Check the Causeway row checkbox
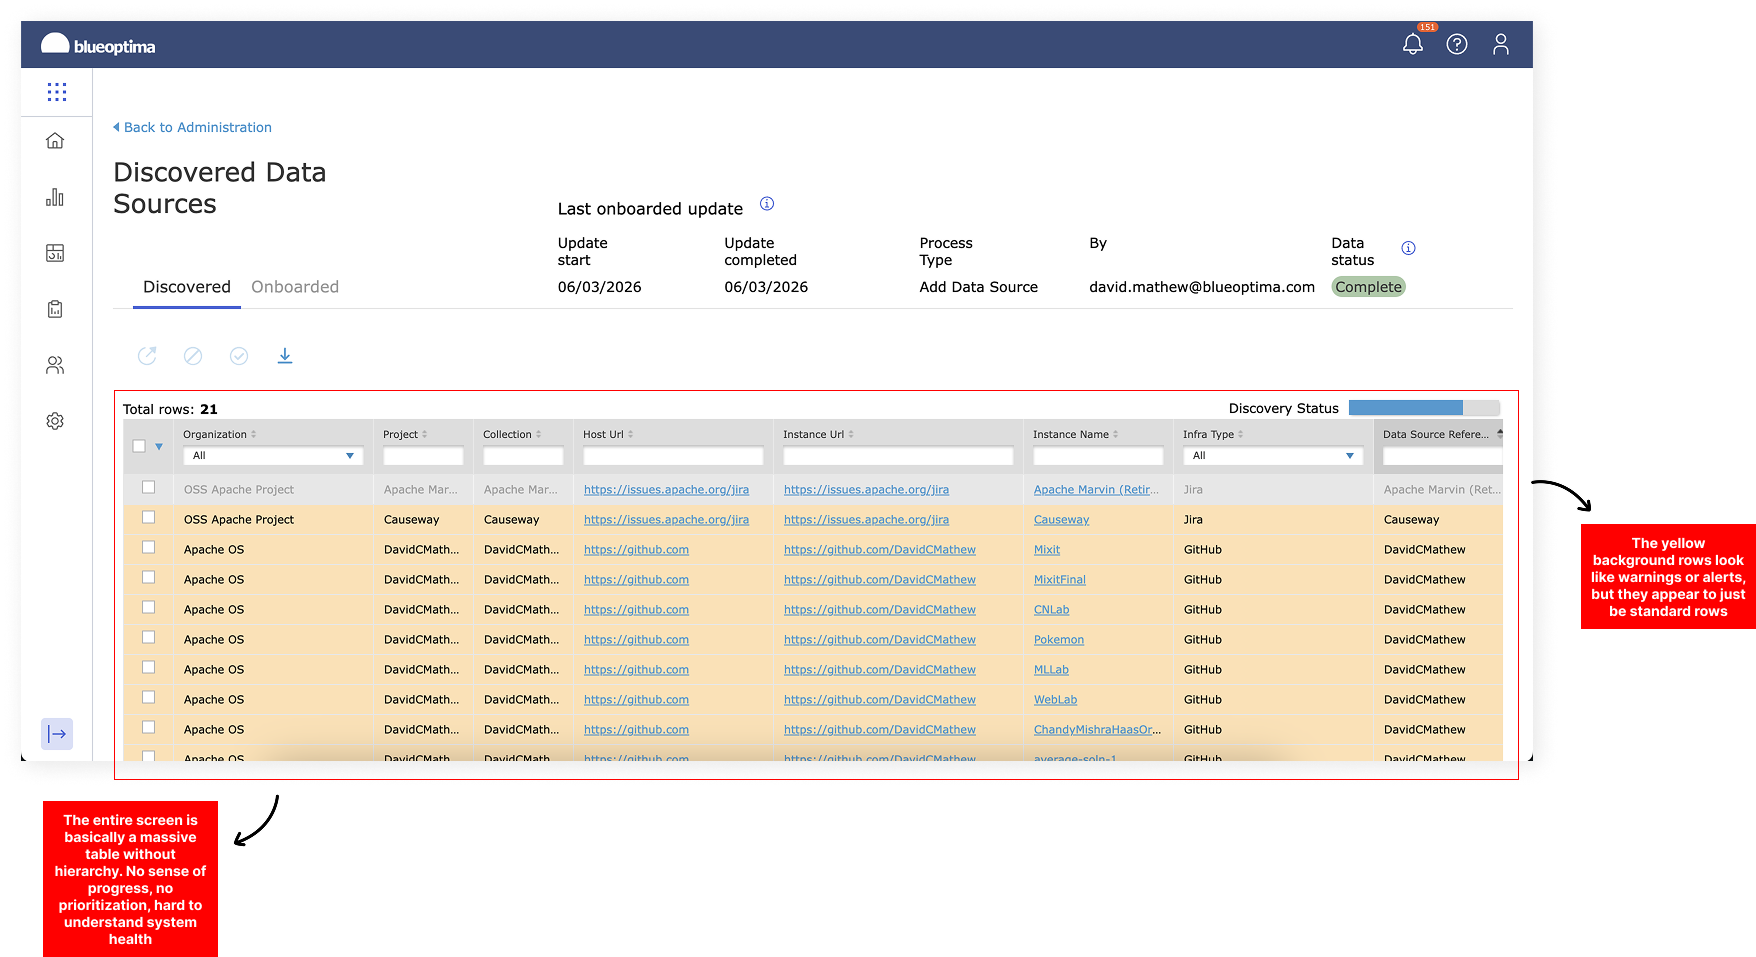 [x=148, y=517]
